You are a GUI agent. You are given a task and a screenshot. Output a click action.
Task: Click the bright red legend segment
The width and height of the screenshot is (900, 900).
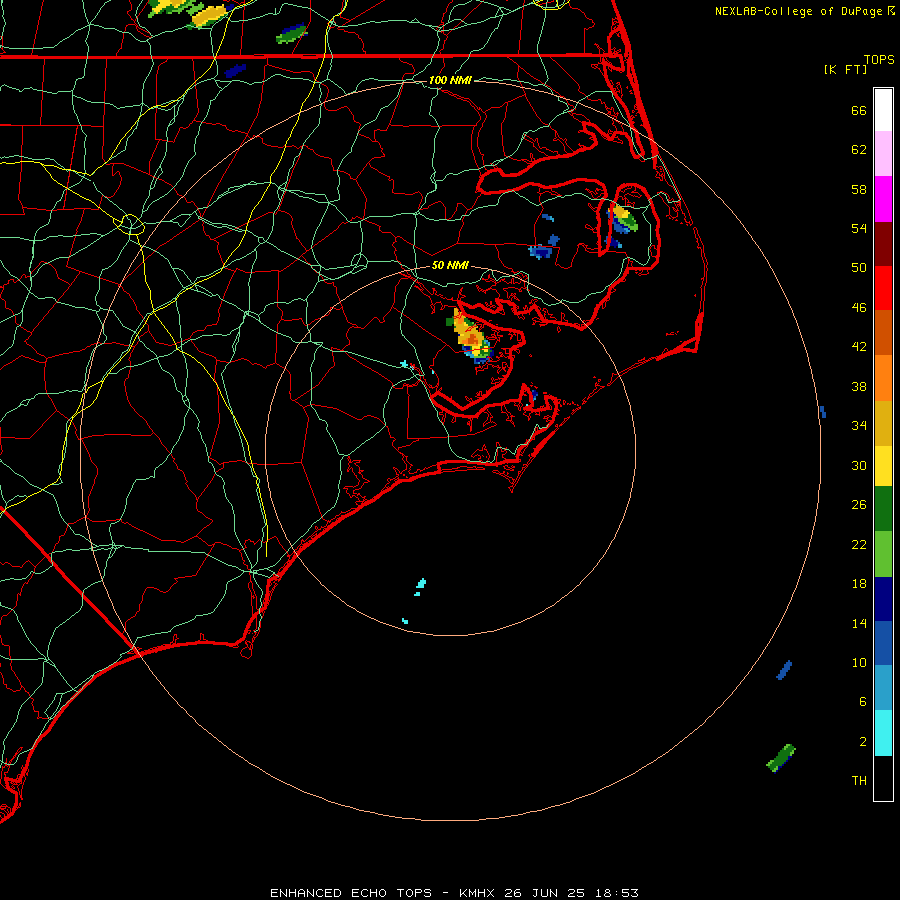tap(883, 288)
